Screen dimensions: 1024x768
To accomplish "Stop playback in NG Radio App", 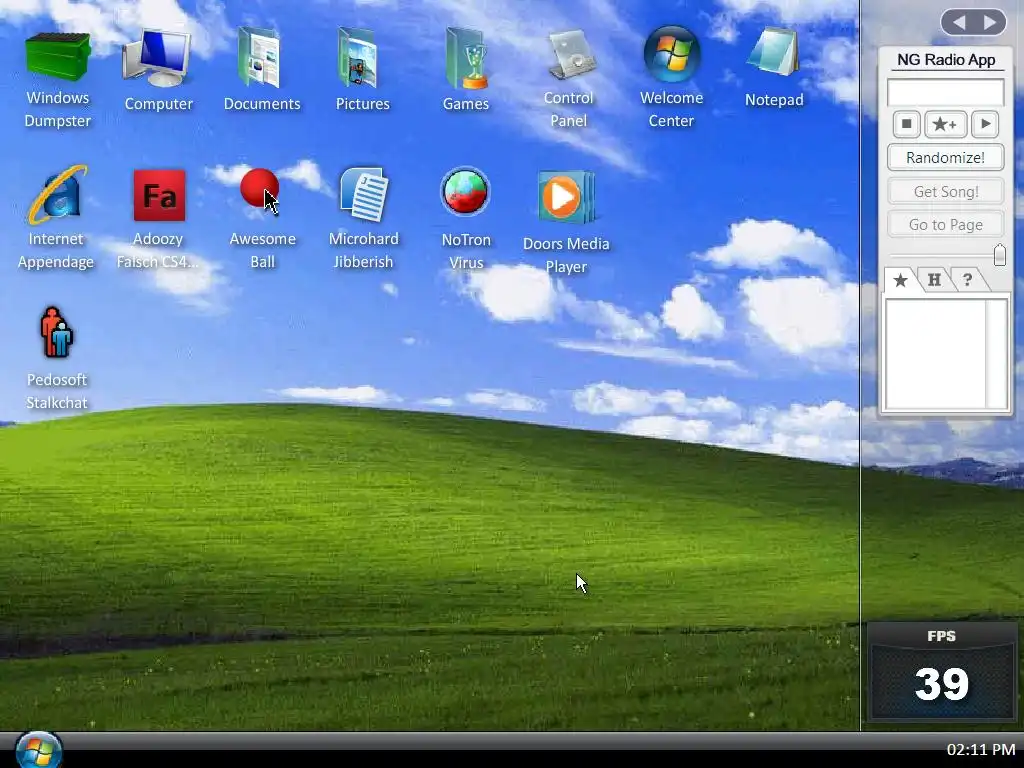I will 906,123.
